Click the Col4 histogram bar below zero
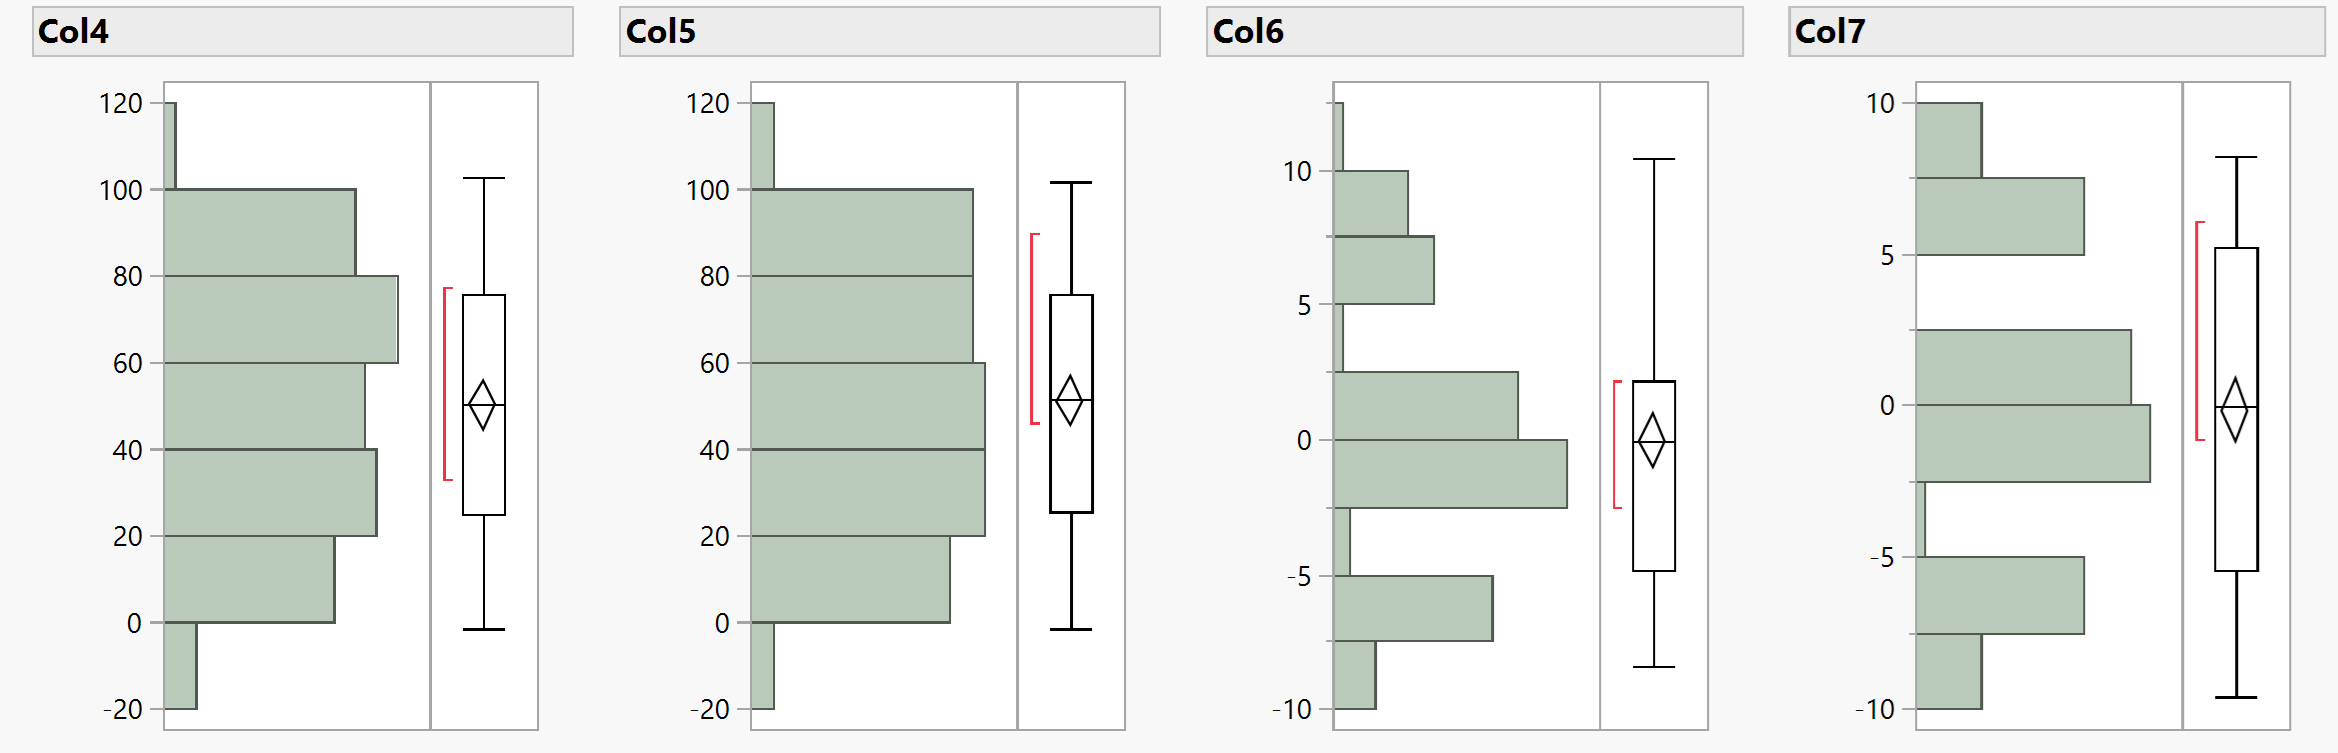Image resolution: width=2338 pixels, height=753 pixels. [180, 665]
